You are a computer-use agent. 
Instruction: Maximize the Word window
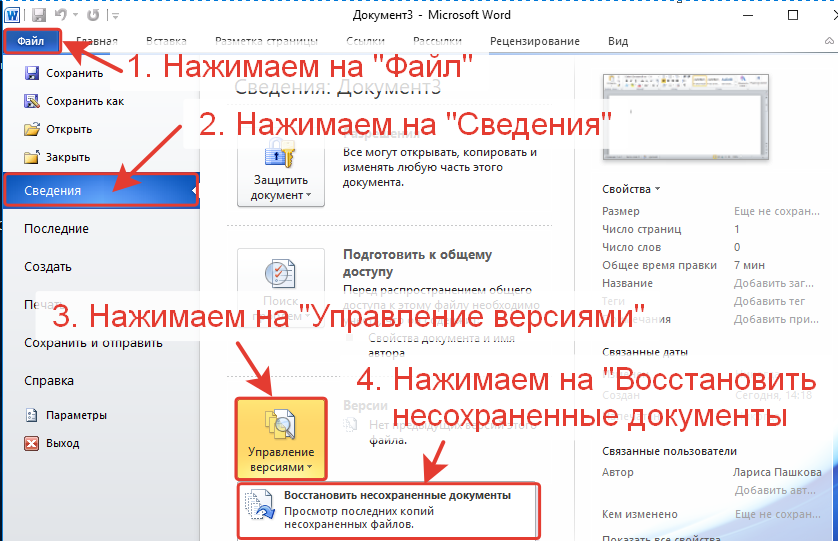(793, 15)
